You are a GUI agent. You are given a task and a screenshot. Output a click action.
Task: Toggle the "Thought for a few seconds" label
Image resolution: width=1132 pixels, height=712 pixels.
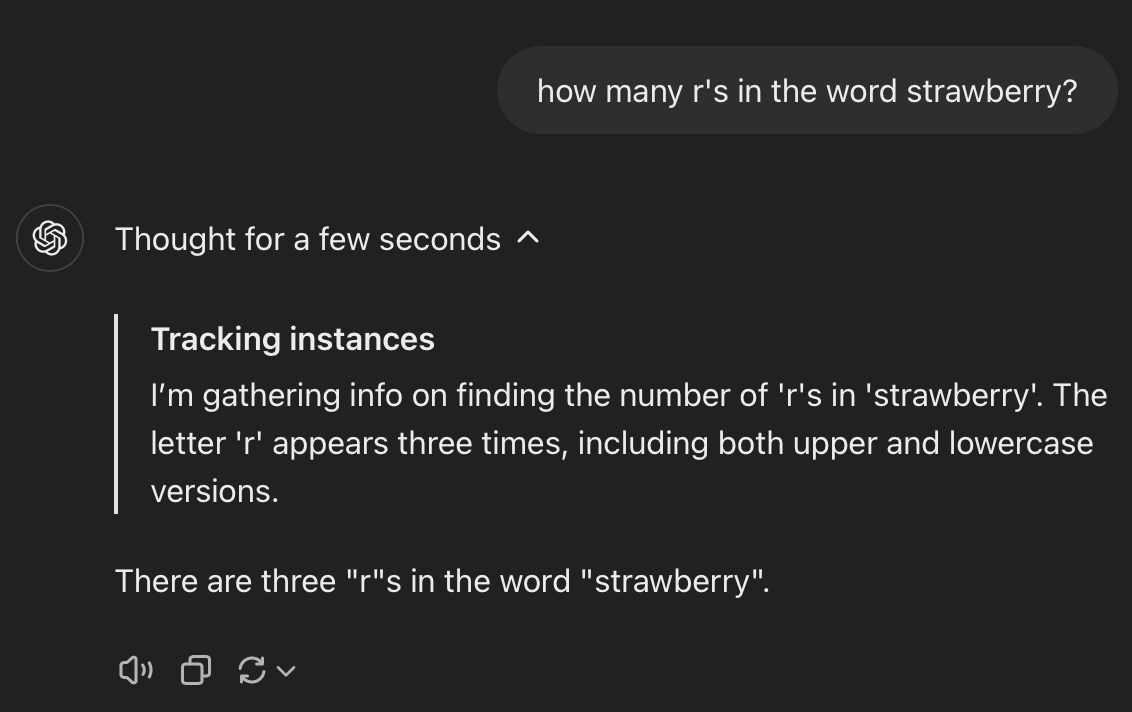307,239
